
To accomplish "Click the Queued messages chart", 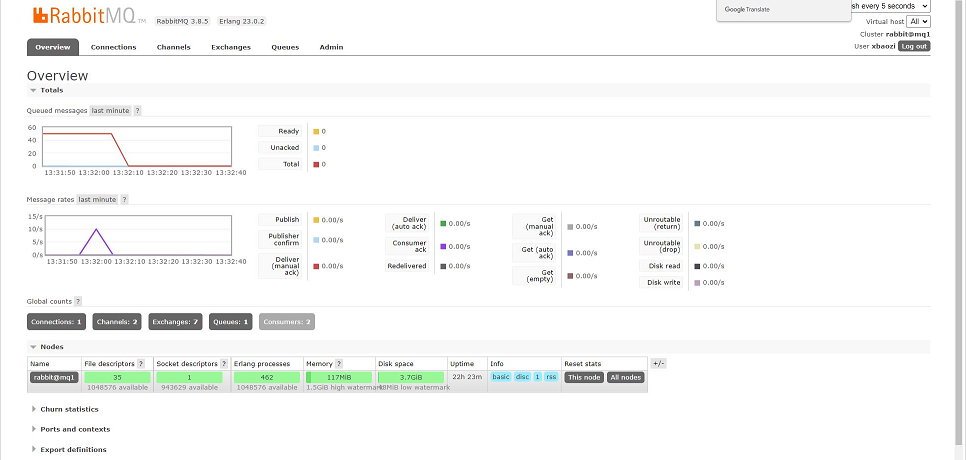I will [137, 147].
